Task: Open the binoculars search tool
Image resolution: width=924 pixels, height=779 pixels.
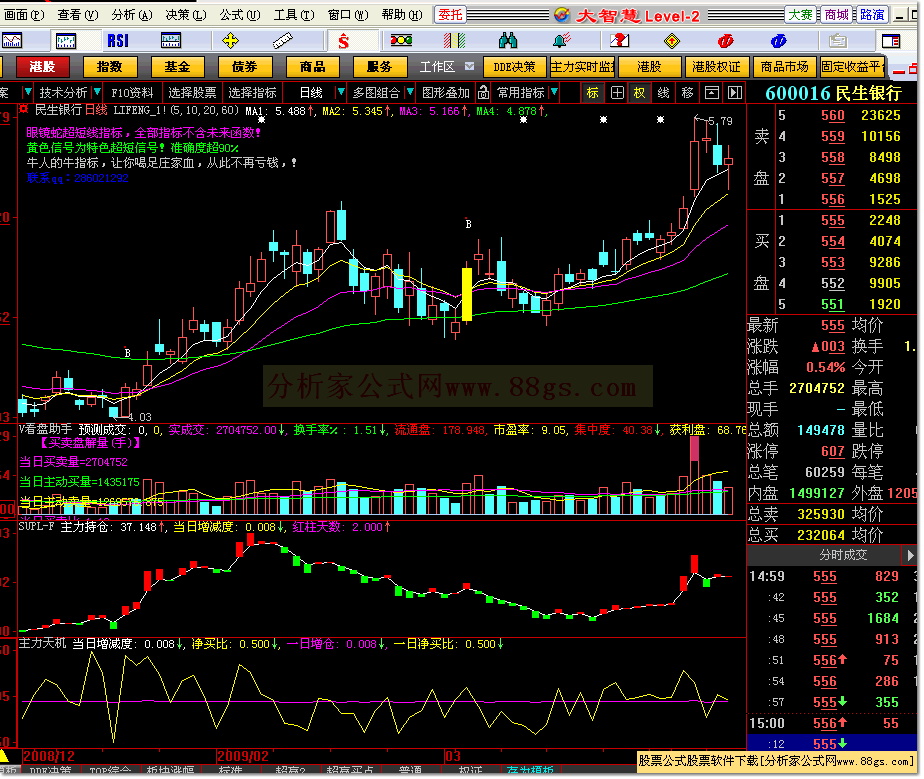Action: pyautogui.click(x=507, y=41)
